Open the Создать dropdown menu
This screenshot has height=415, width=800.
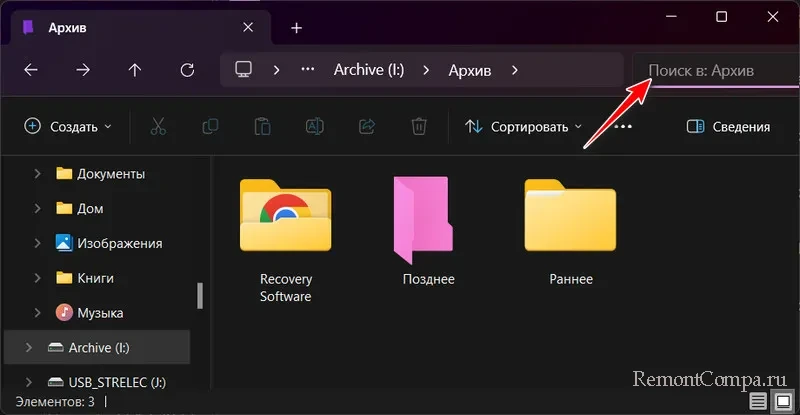pyautogui.click(x=68, y=127)
